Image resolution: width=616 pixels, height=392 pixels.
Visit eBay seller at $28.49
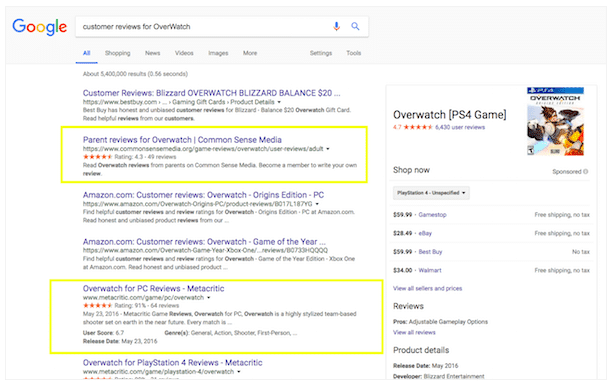click(x=425, y=233)
